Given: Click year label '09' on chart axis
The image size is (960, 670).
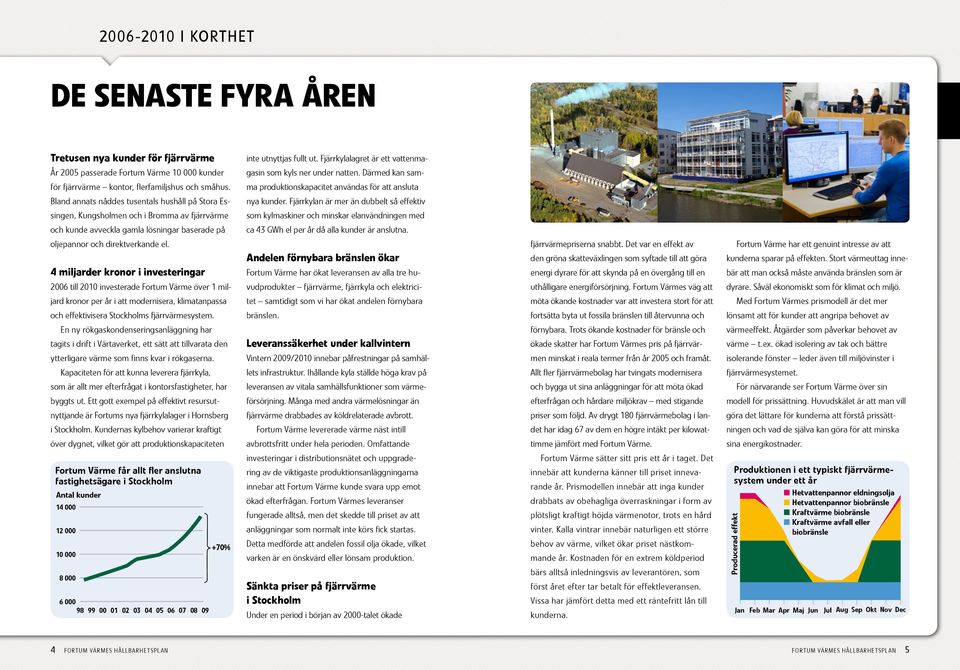Looking at the screenshot, I should pos(205,611).
